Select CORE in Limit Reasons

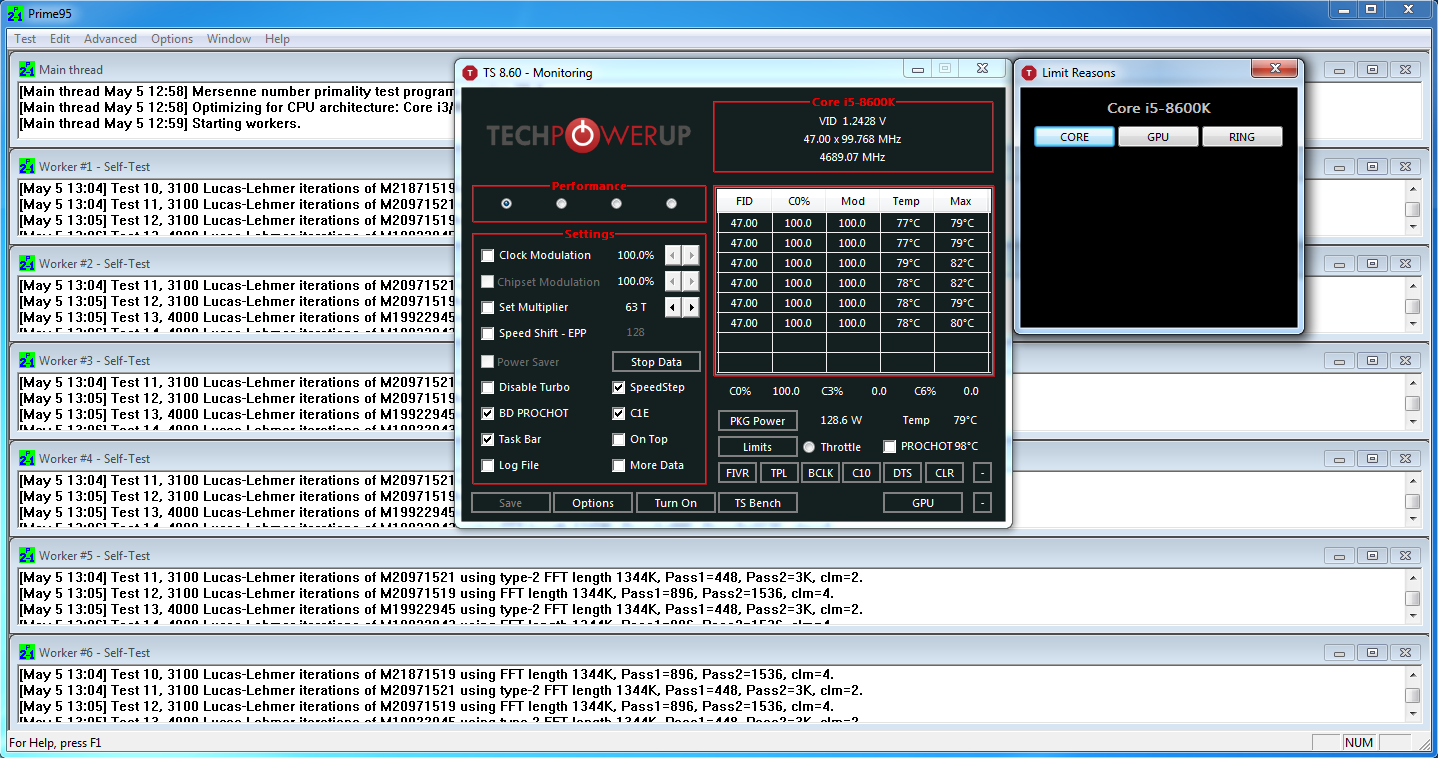pyautogui.click(x=1074, y=137)
